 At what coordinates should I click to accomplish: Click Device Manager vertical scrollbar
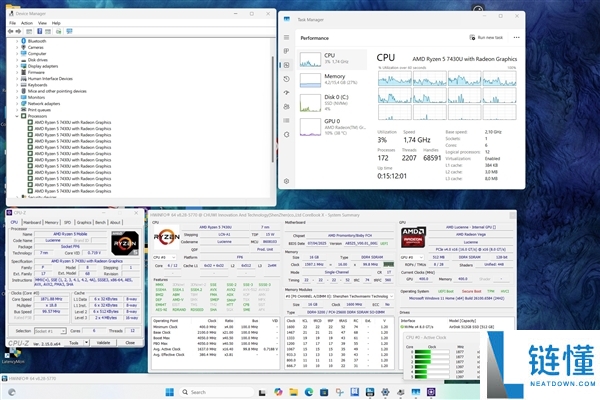[273, 109]
